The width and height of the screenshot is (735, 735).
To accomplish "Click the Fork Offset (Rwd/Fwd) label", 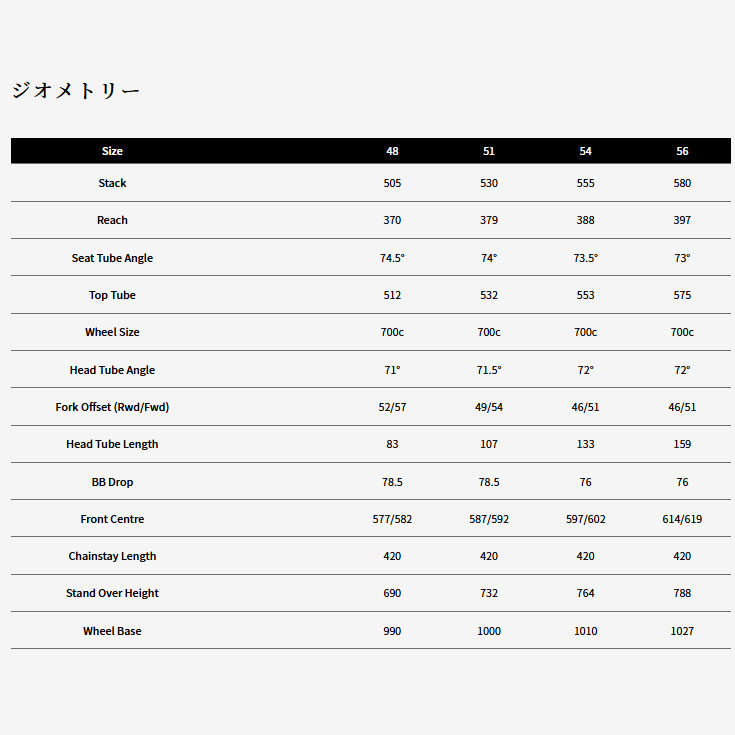I will pyautogui.click(x=112, y=407).
